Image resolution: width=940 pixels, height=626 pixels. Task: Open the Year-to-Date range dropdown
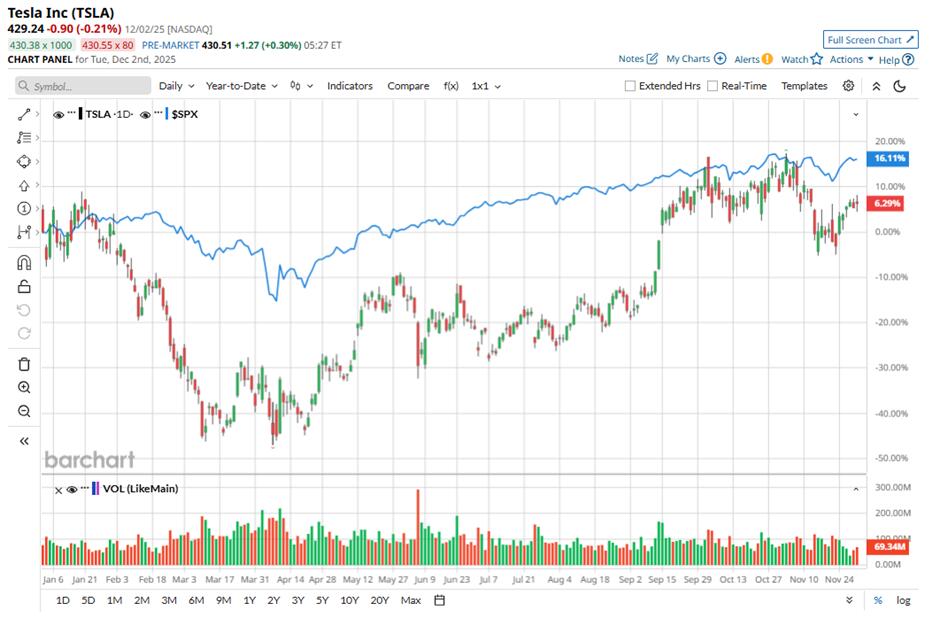point(239,86)
